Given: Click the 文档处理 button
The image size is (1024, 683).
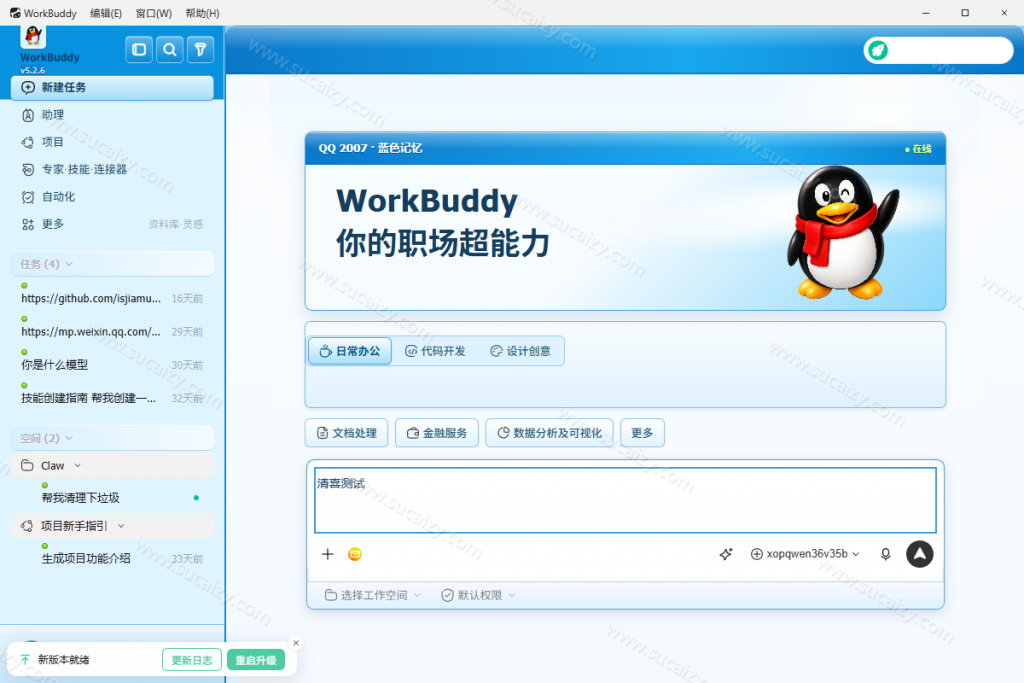Looking at the screenshot, I should tap(347, 433).
